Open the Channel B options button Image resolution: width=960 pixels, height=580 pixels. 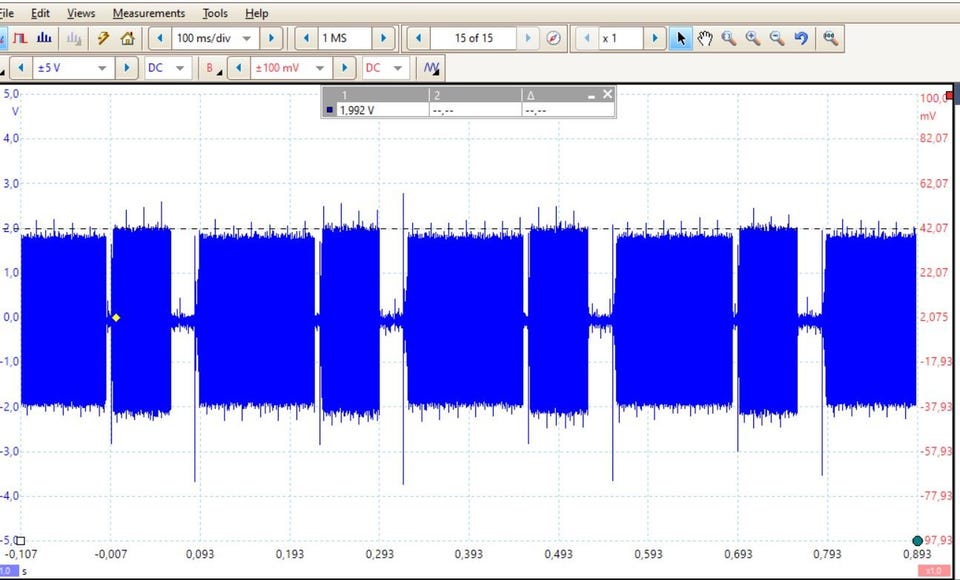coord(213,68)
